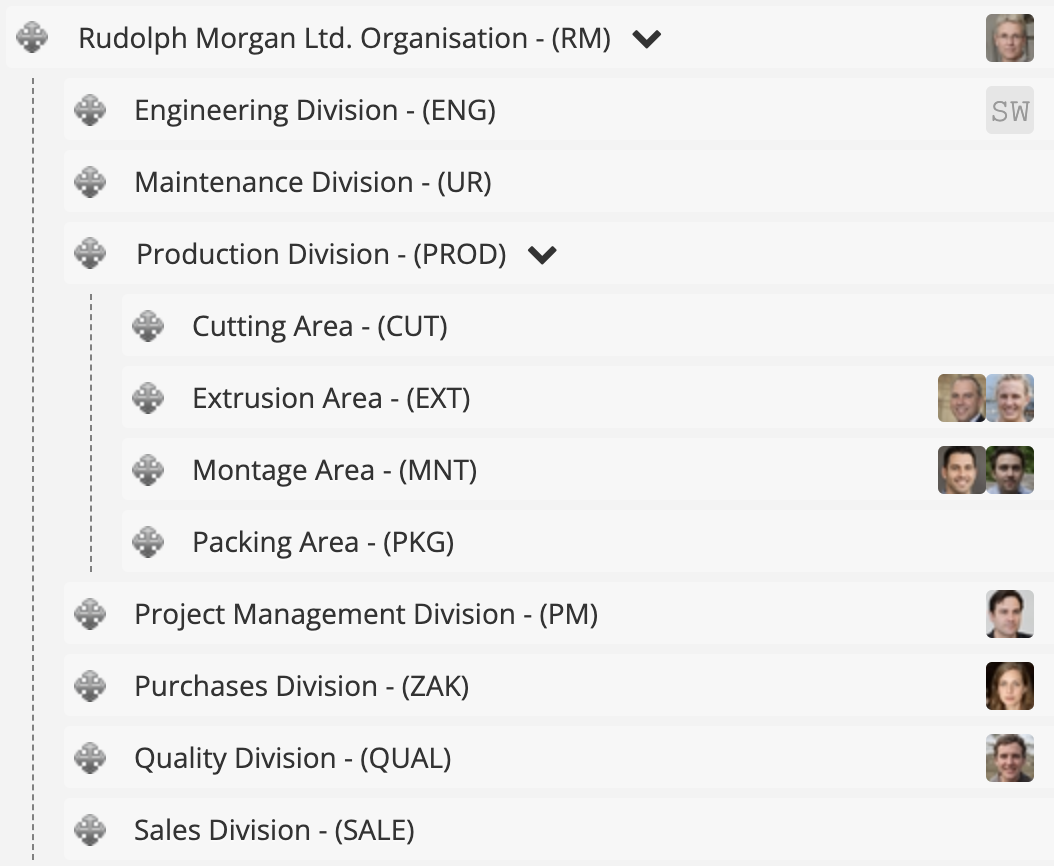Click move icon next to Purchases Division

pyautogui.click(x=90, y=686)
